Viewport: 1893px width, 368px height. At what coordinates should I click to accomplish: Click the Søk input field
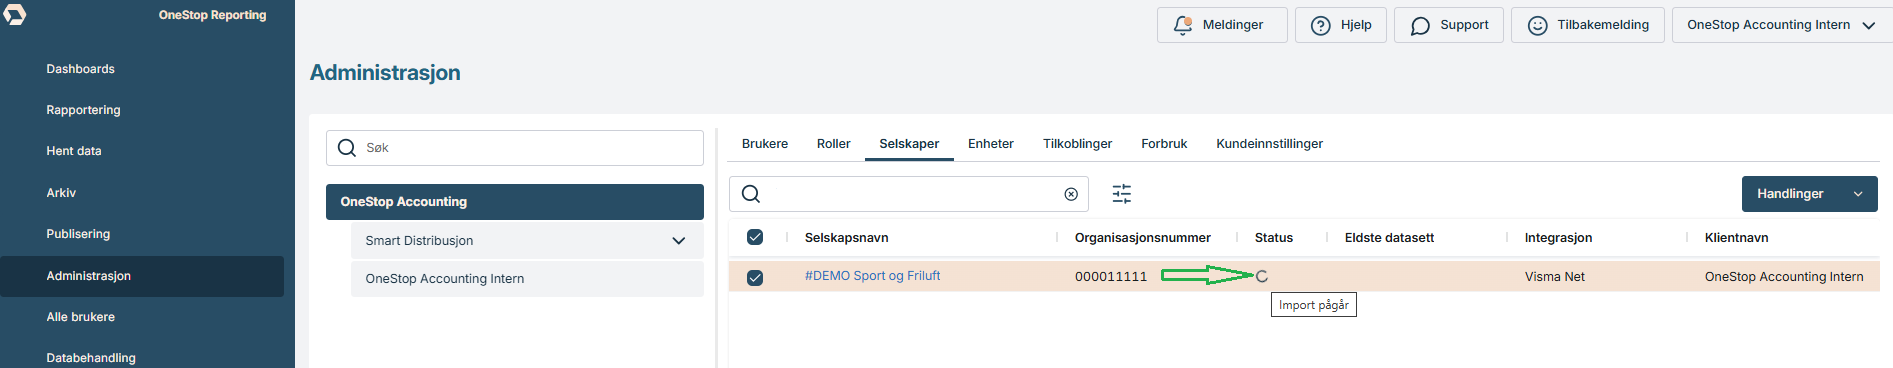tap(515, 148)
